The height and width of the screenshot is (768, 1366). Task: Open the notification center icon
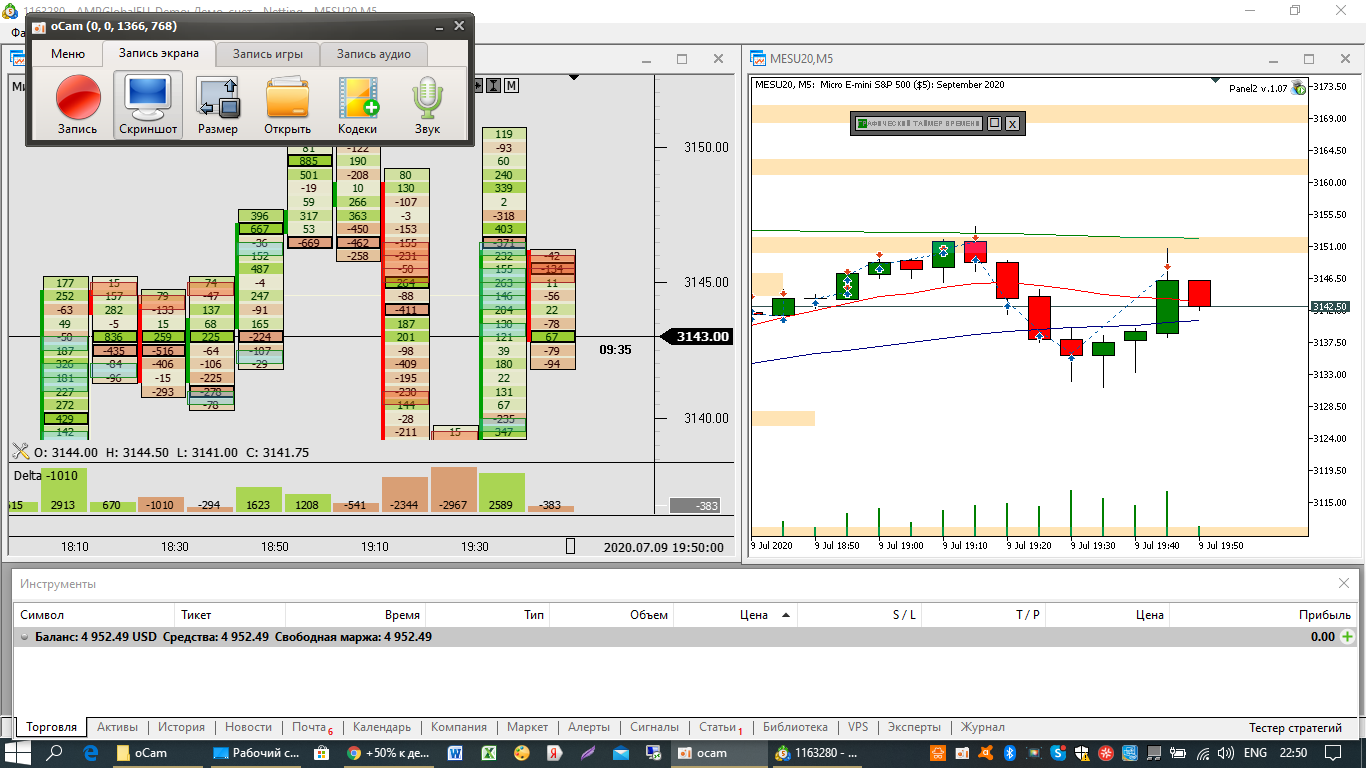tap(1333, 752)
